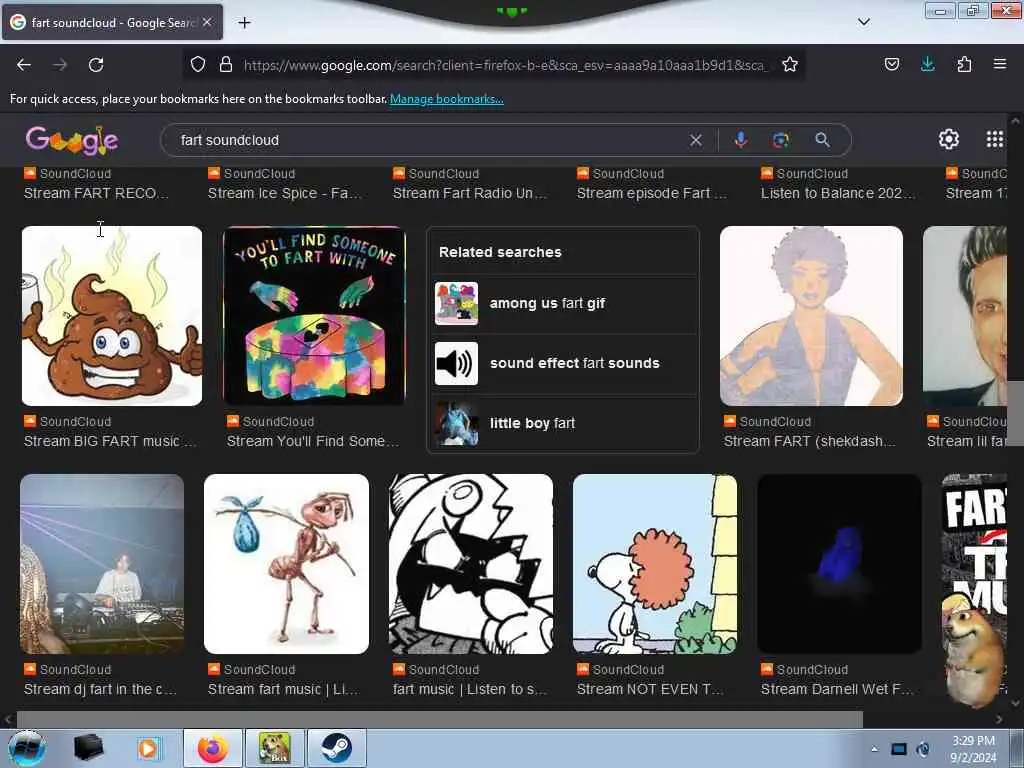This screenshot has height=768, width=1024.
Task: Open the dark blue figure thumbnail
Action: coord(839,564)
